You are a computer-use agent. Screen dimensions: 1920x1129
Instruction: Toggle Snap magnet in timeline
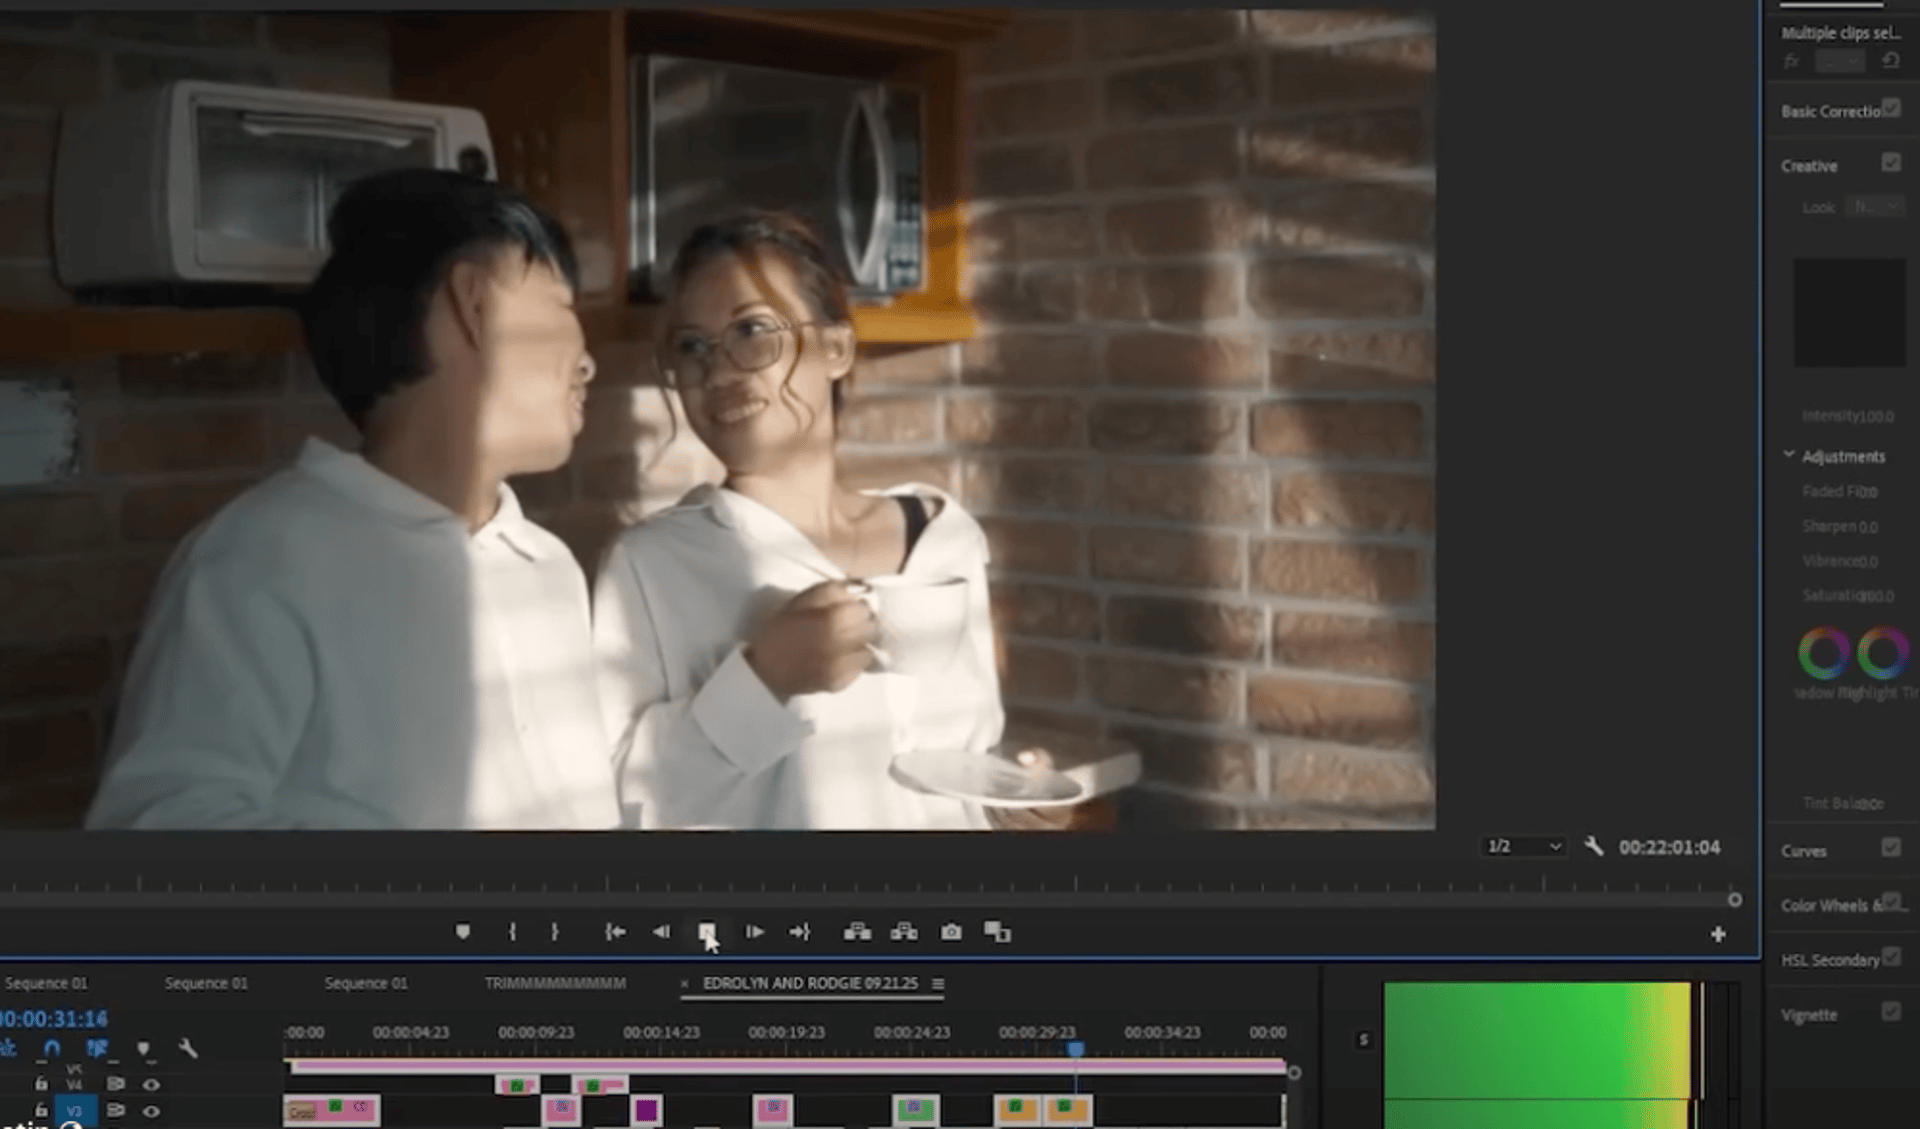52,1048
